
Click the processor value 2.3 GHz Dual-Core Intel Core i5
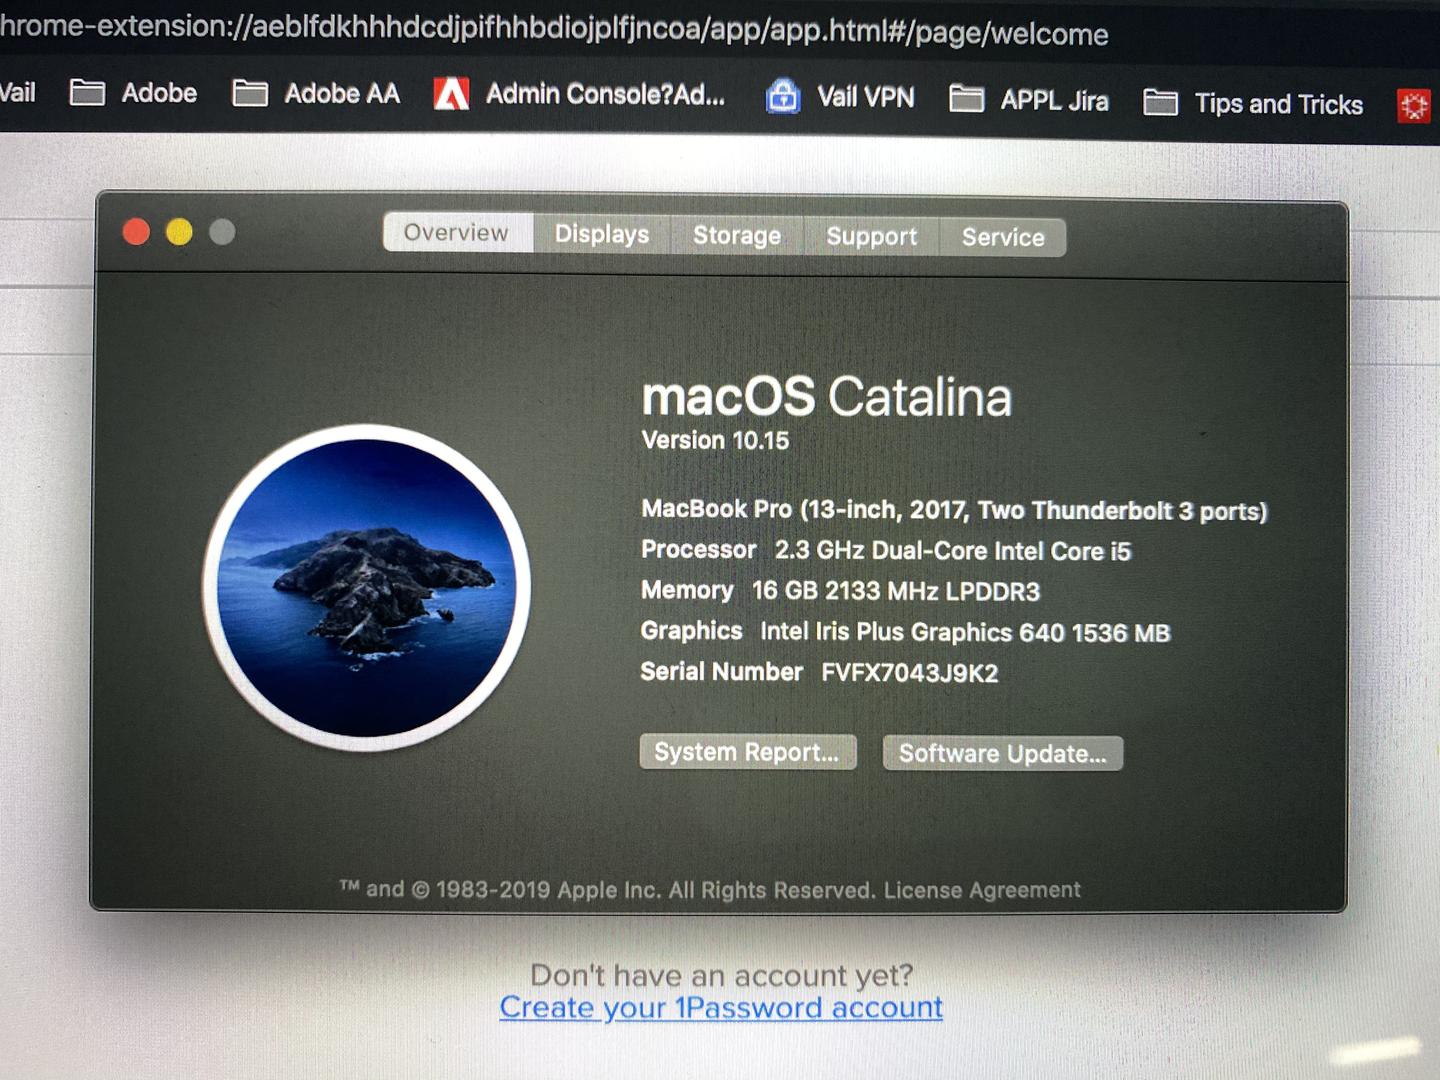click(953, 551)
